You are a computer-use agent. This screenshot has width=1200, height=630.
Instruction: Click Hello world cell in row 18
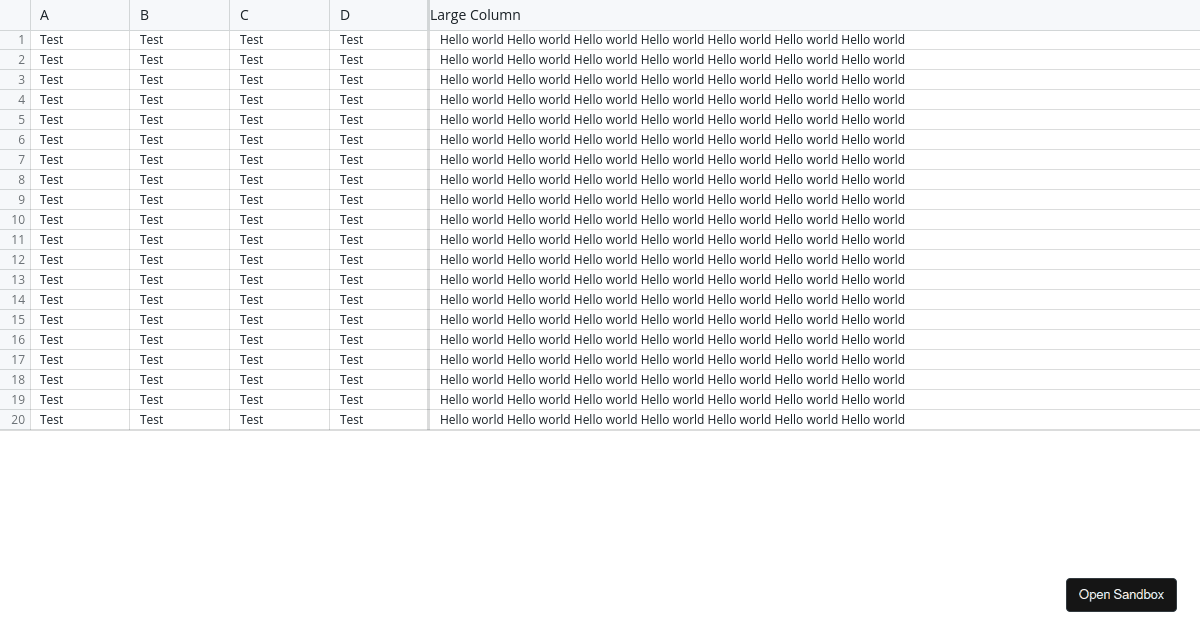(672, 380)
